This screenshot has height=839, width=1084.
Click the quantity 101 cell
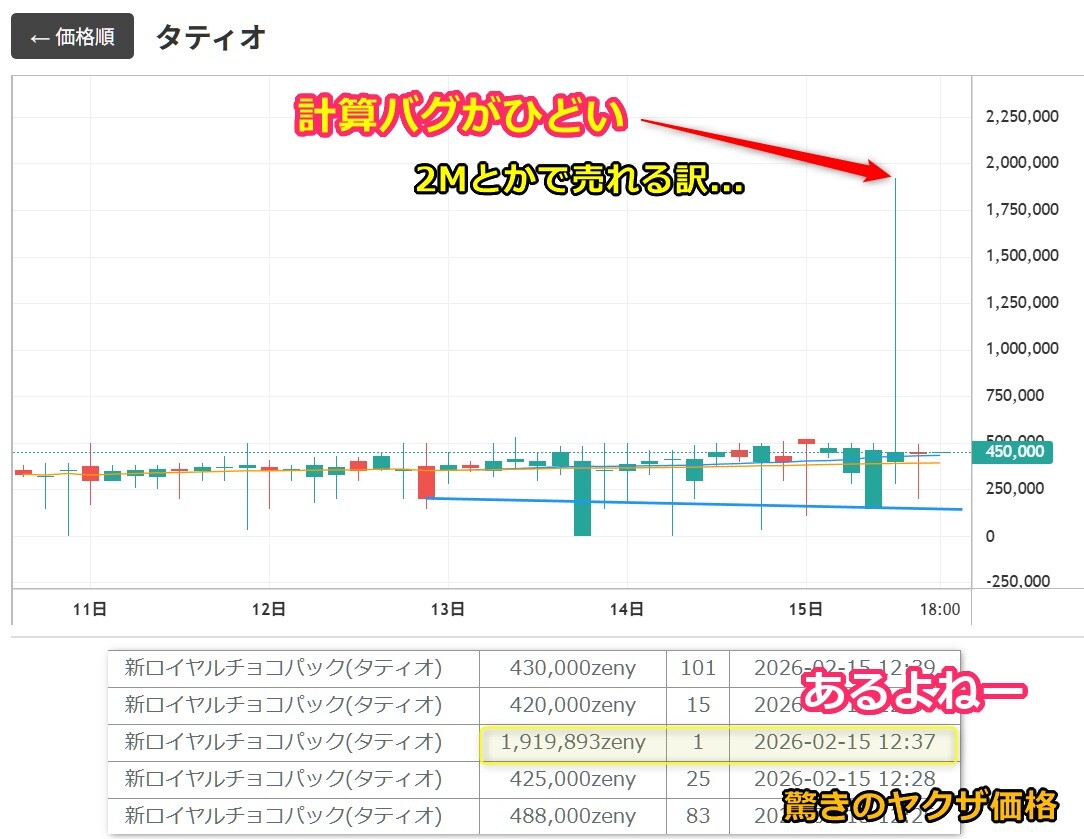698,668
